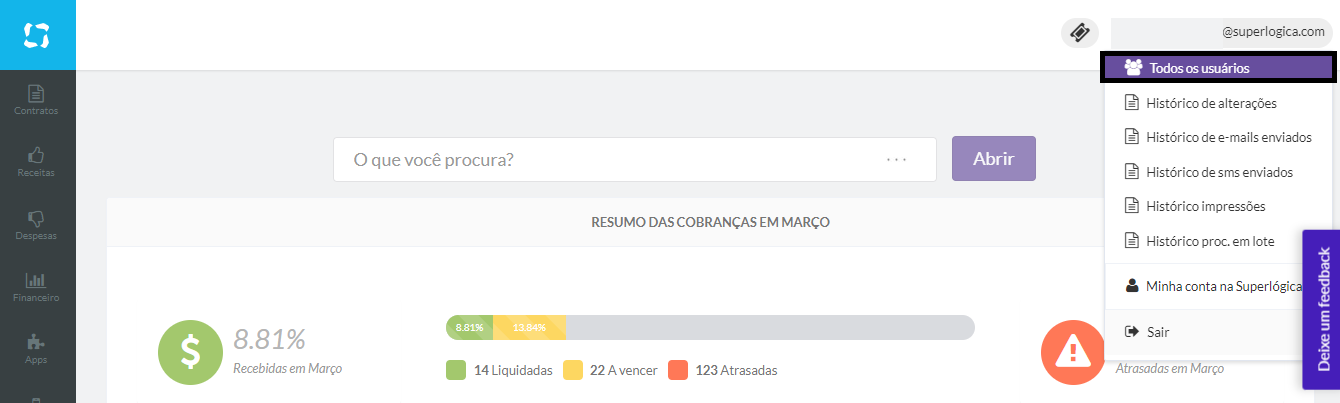Open Contratos in the sidebar

[x=37, y=99]
